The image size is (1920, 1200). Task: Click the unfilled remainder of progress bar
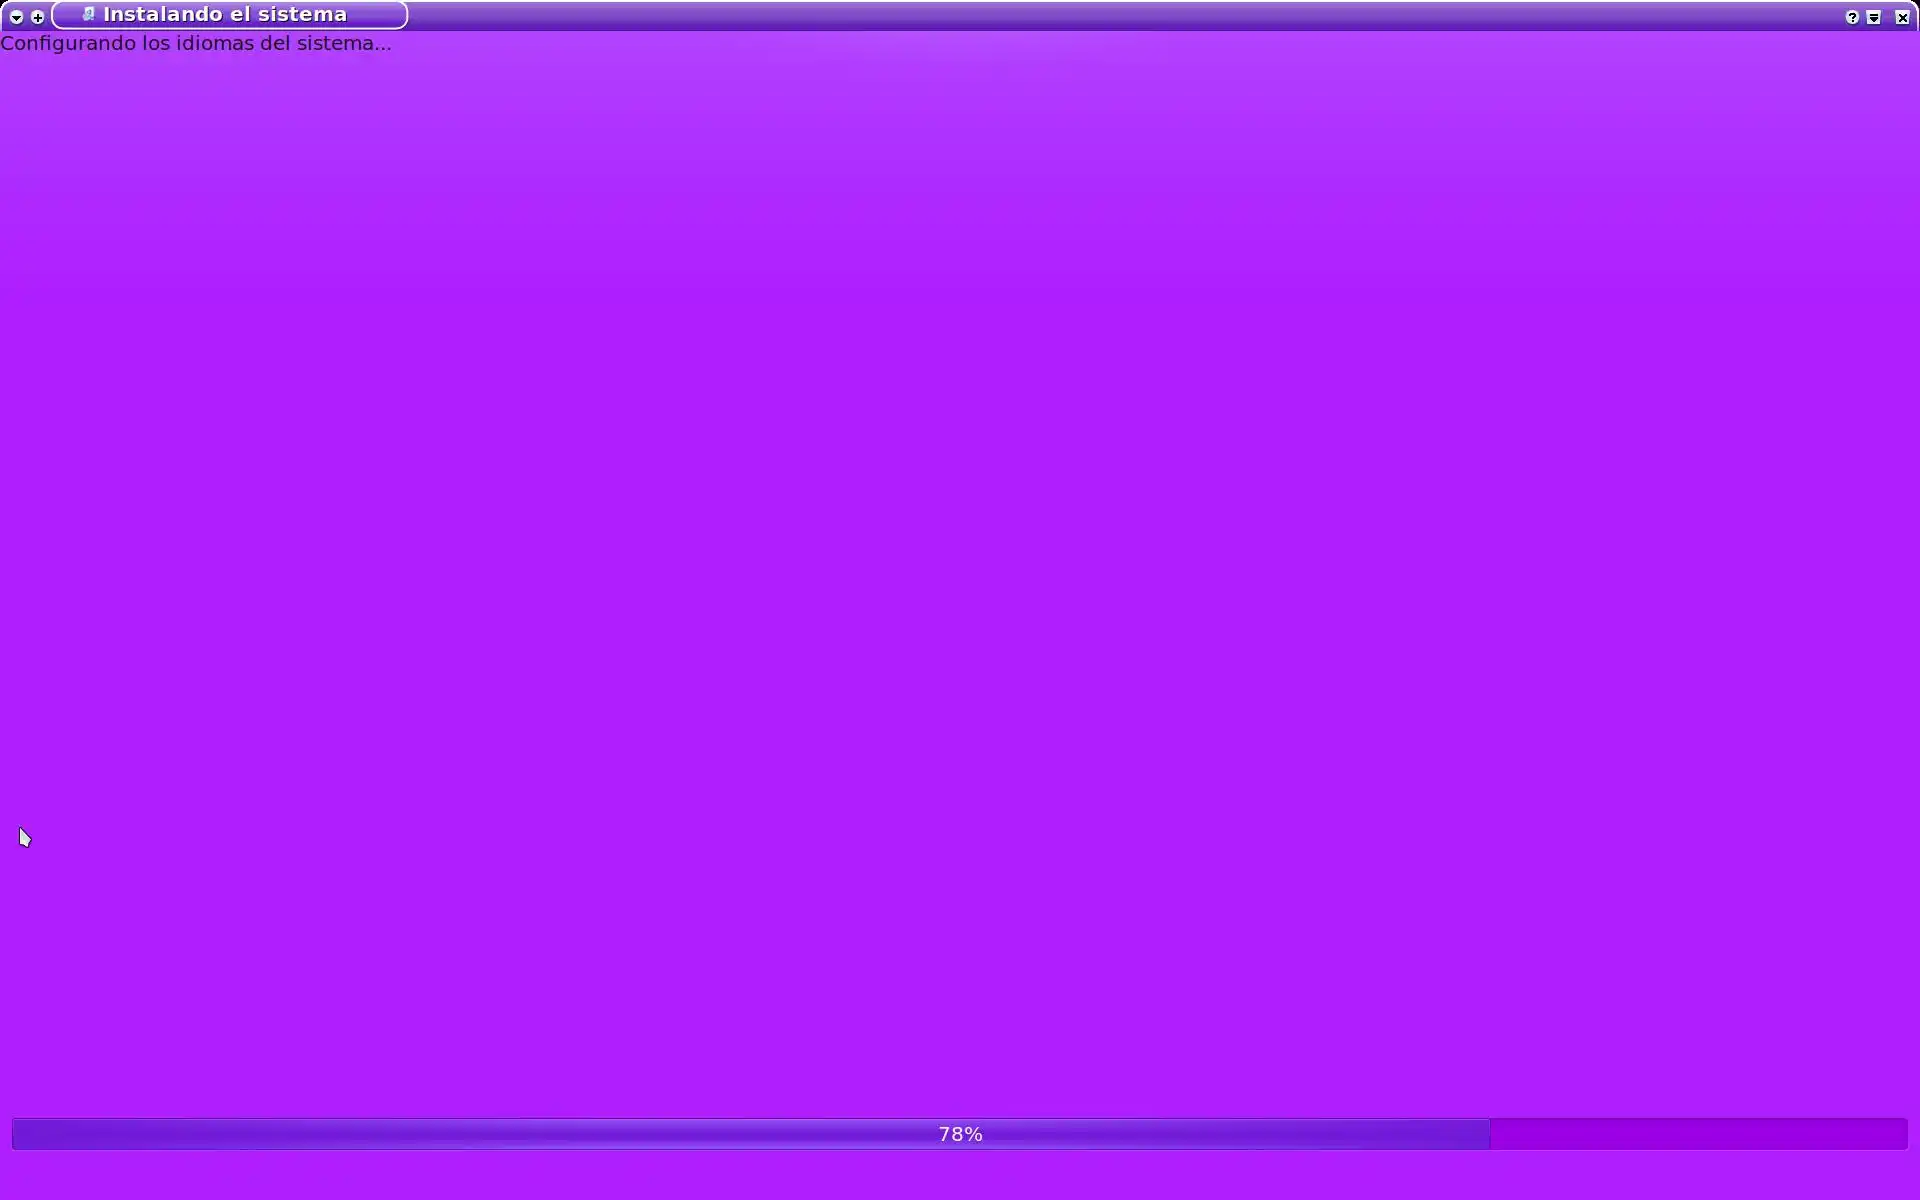click(x=1700, y=1134)
